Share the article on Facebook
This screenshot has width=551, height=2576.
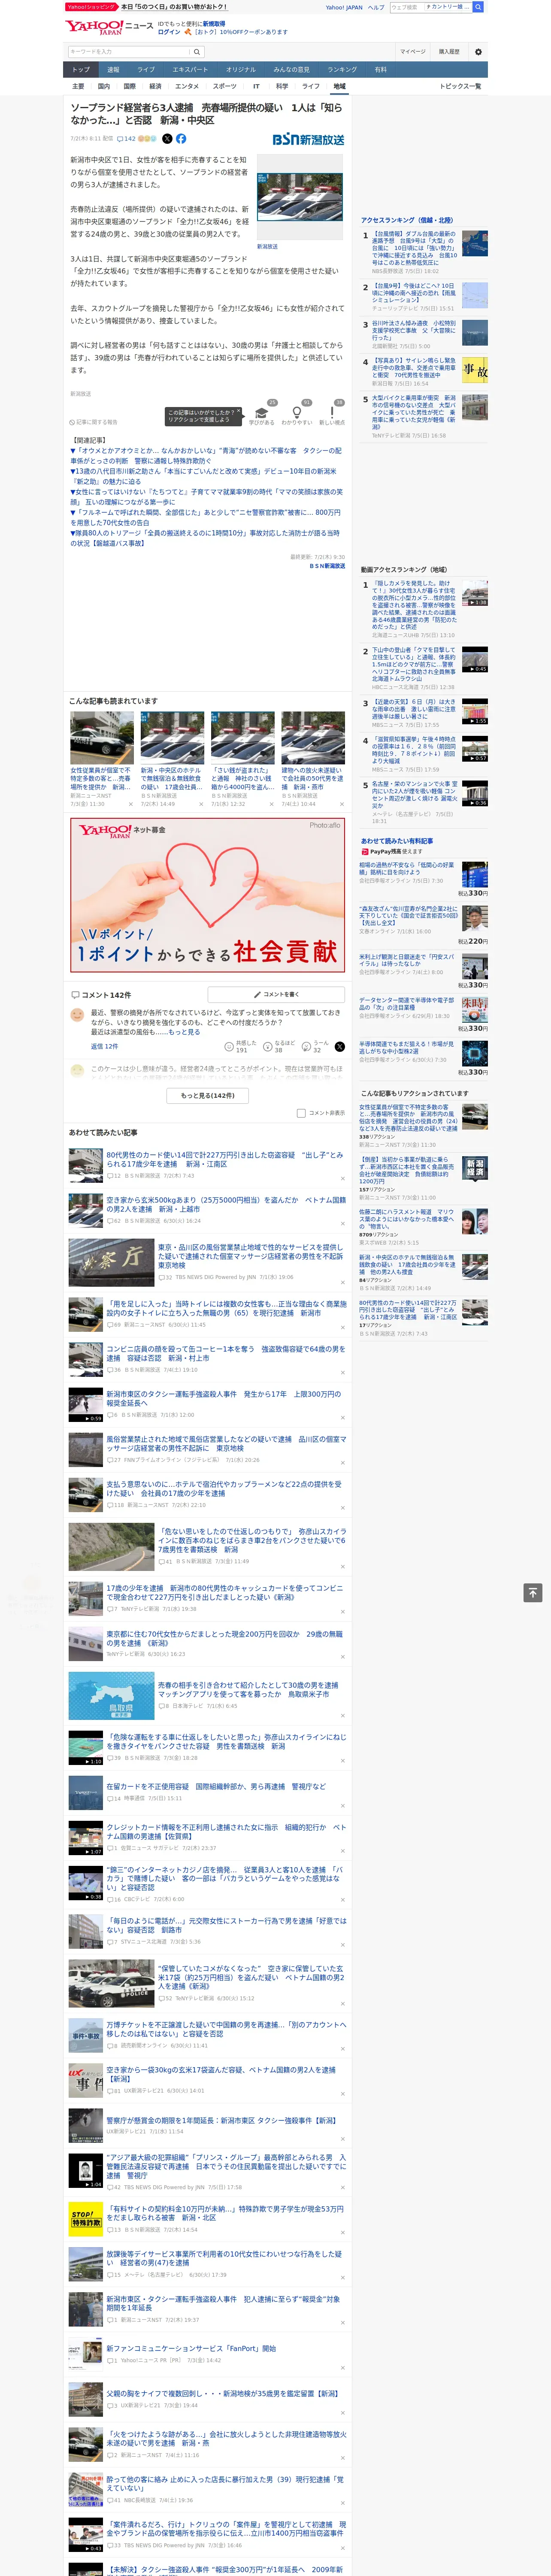pos(181,139)
